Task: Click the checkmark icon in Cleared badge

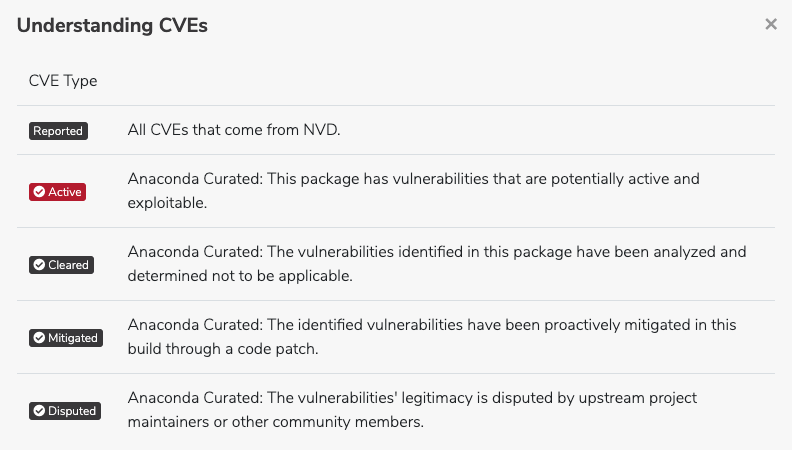Action: [x=39, y=265]
